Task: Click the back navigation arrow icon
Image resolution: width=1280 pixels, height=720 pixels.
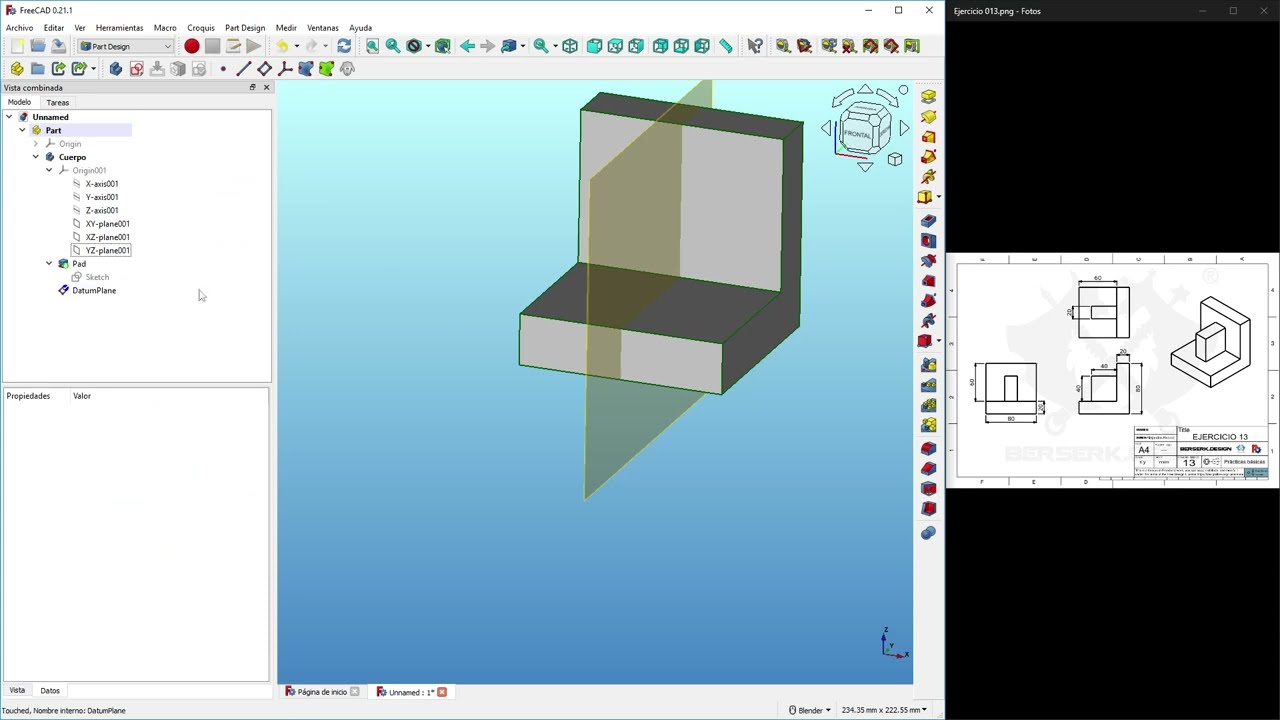Action: coord(467,46)
